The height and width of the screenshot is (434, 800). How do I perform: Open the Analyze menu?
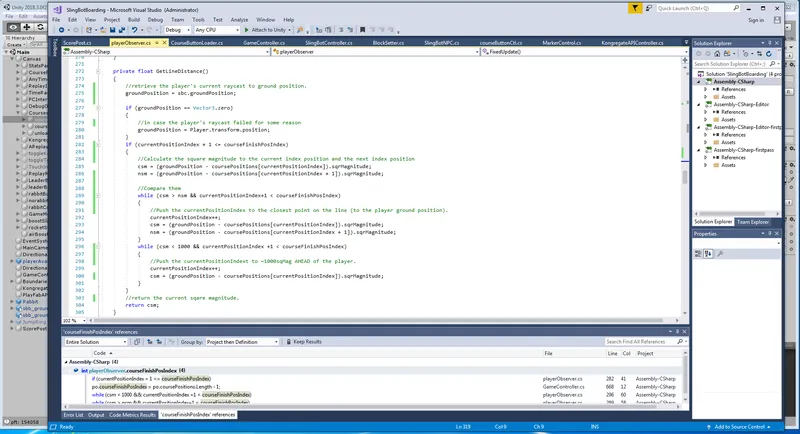pos(239,20)
